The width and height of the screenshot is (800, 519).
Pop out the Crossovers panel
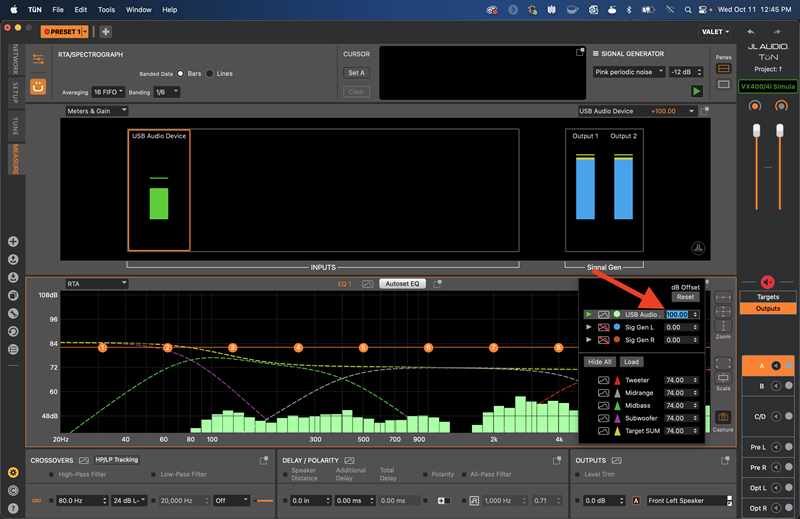(x=264, y=460)
